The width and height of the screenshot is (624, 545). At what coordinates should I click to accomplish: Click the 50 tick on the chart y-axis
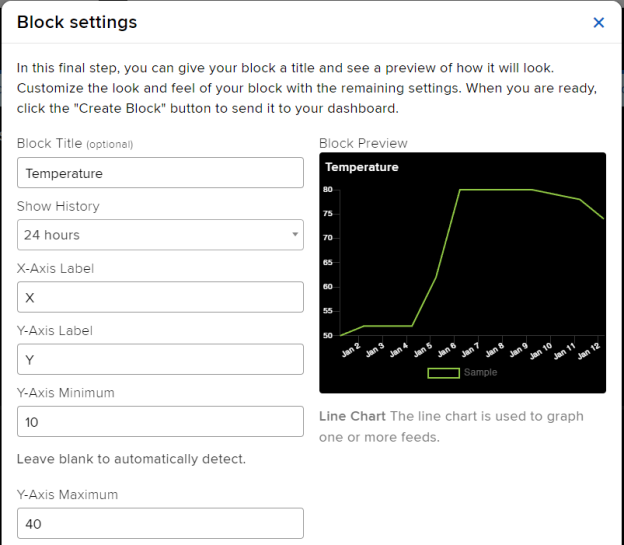click(x=328, y=335)
